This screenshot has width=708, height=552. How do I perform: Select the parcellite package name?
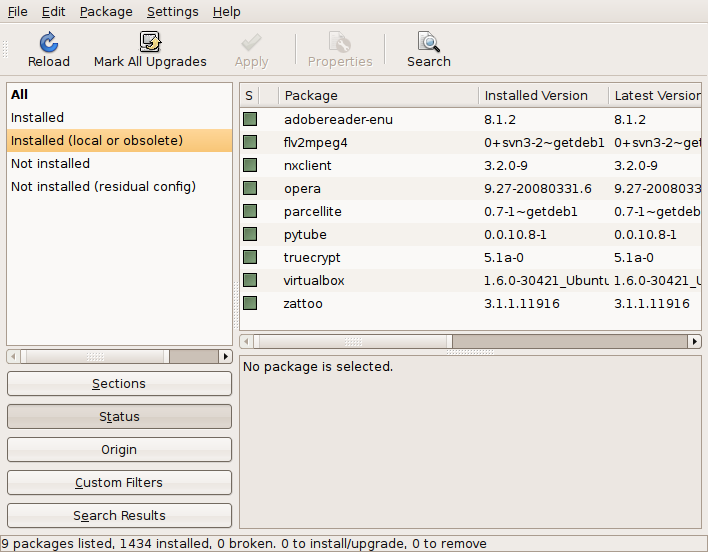pos(312,212)
